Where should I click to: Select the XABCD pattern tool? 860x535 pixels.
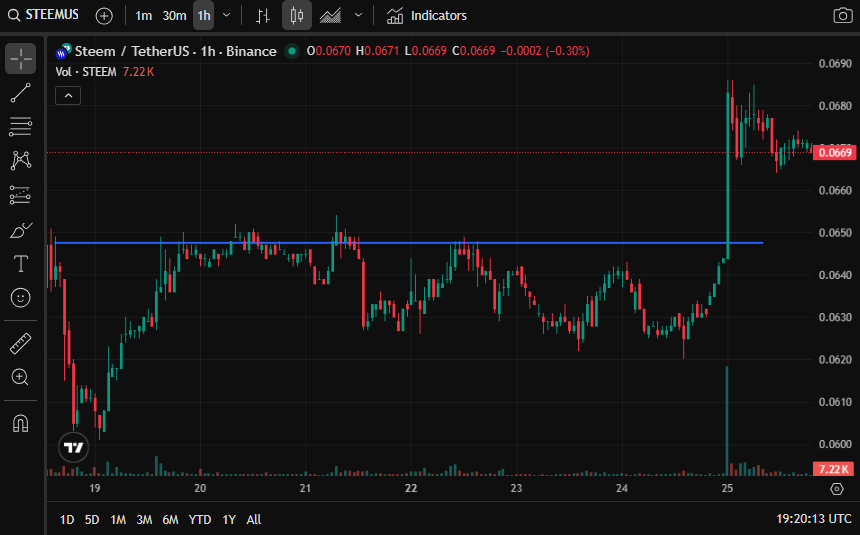coord(20,161)
